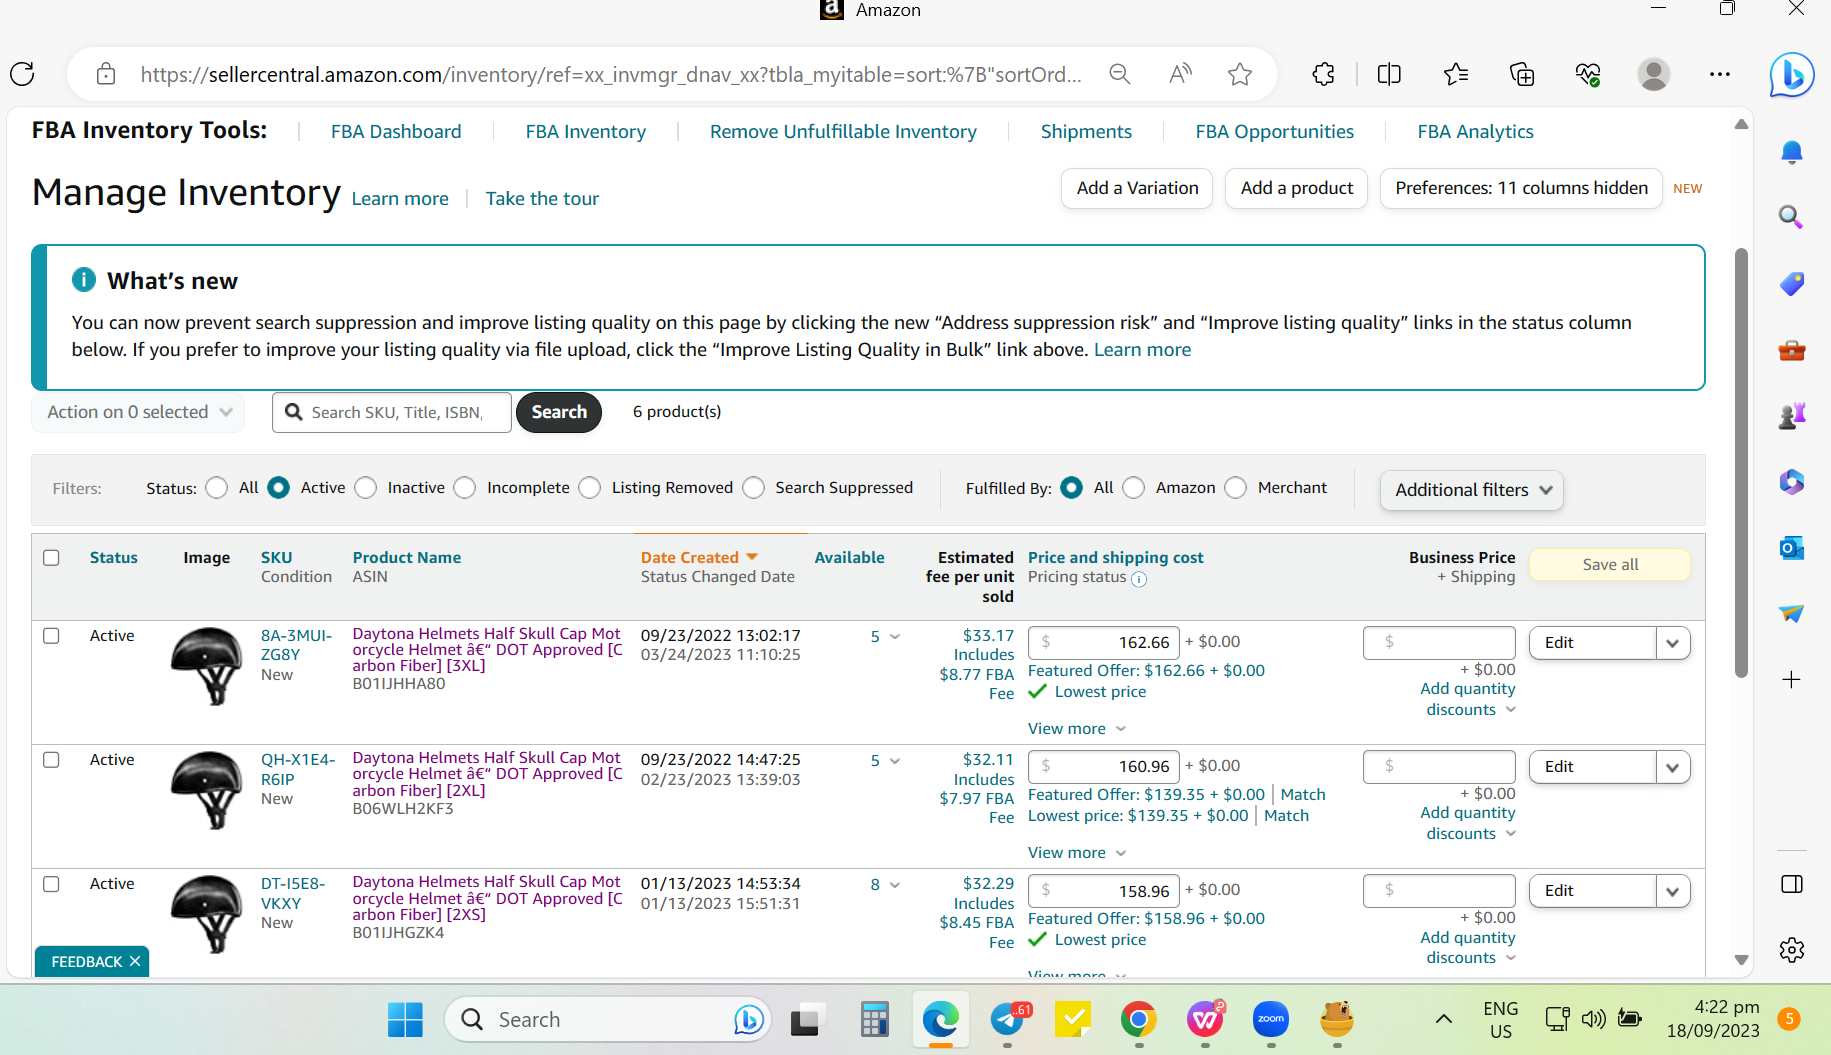Open sidebar Games chess icon
1831x1055 pixels.
pos(1792,415)
